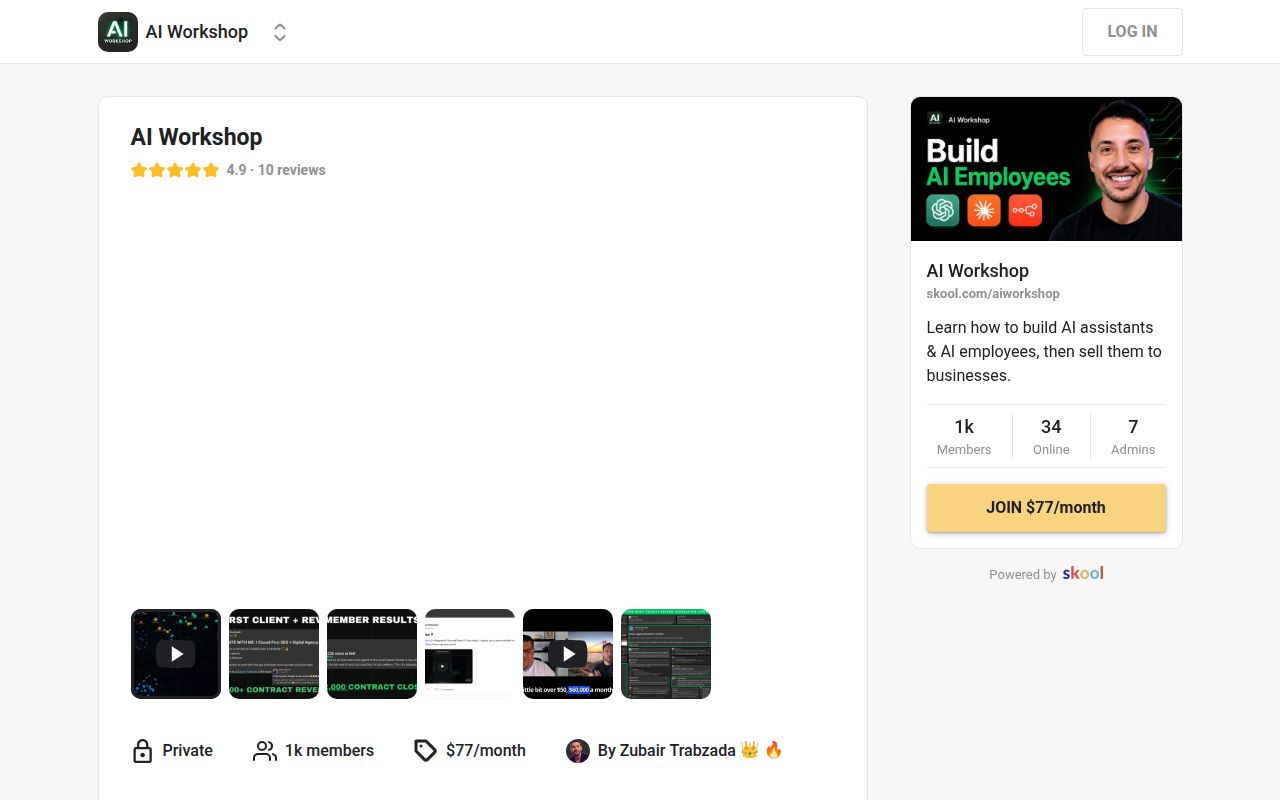Screen dimensions: 1280x800
Task: Open the AI Workshop header title
Action: tap(197, 32)
